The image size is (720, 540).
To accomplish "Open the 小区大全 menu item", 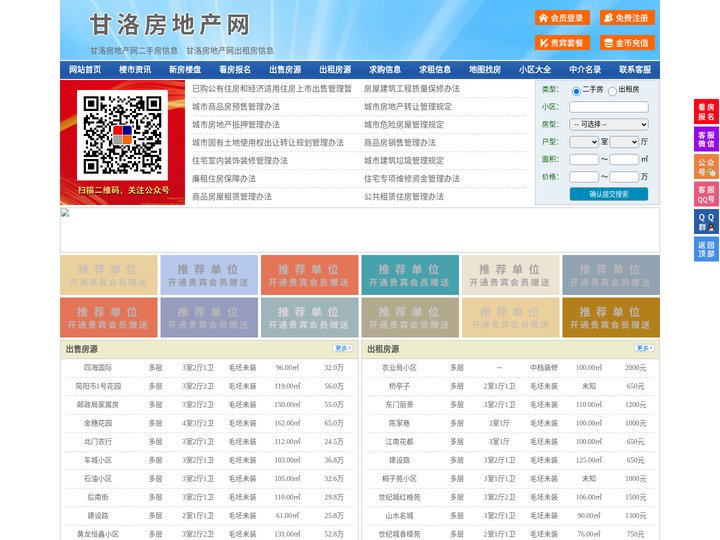I will 535,70.
